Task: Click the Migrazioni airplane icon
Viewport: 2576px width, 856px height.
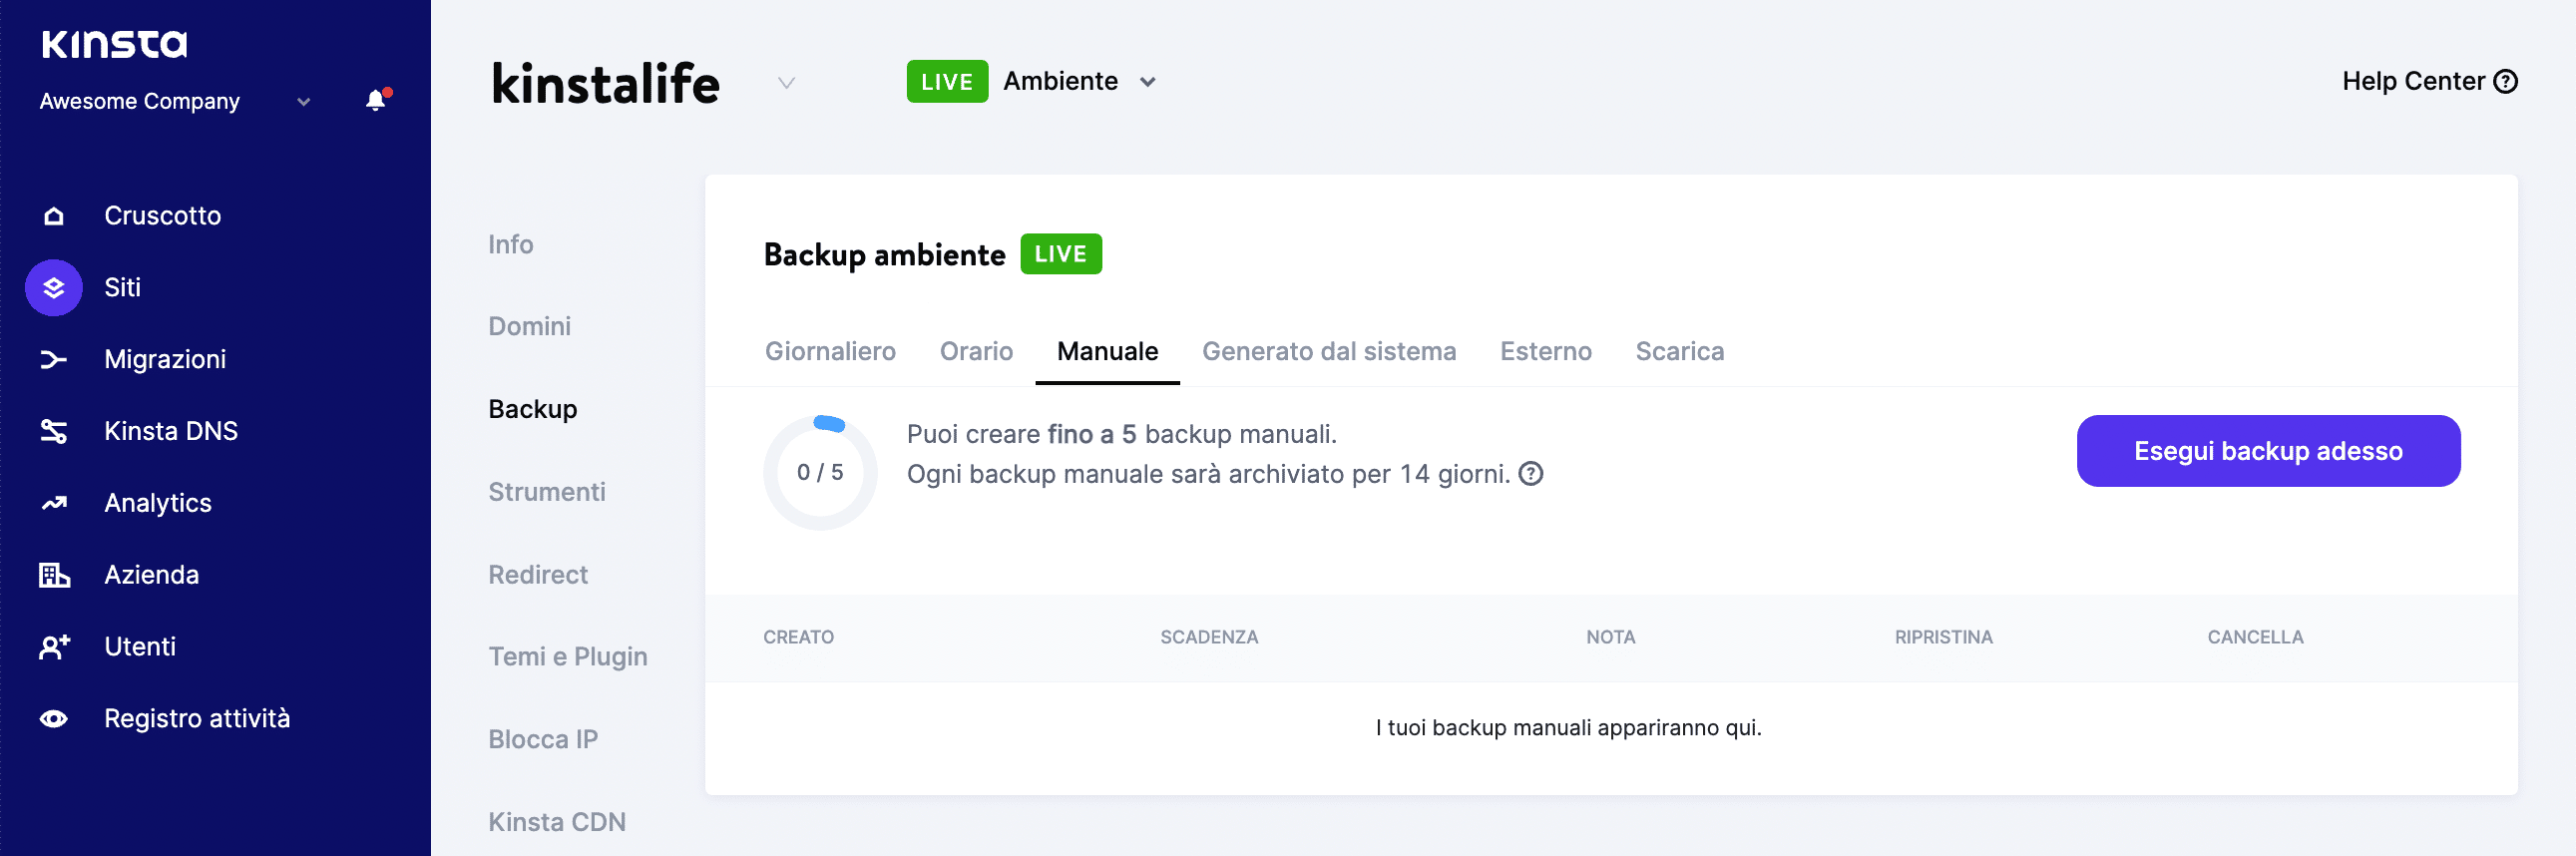Action: [x=52, y=359]
